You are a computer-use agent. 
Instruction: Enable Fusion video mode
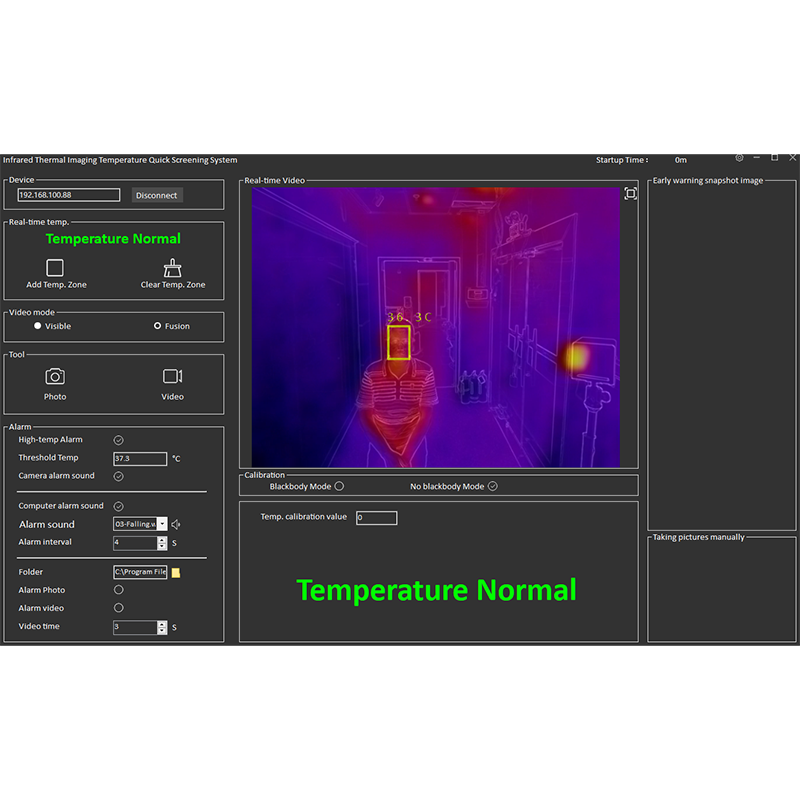158,326
